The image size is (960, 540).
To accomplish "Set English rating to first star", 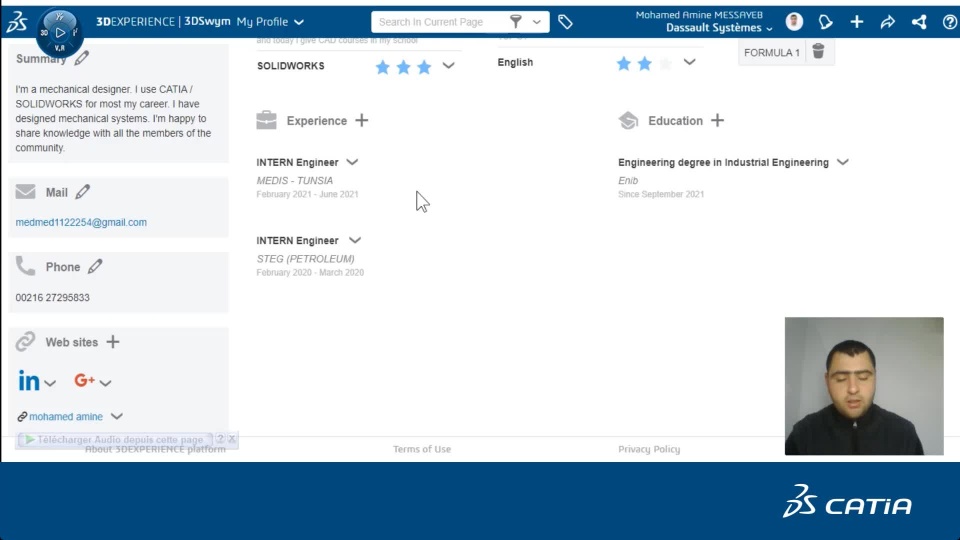I will (x=624, y=63).
